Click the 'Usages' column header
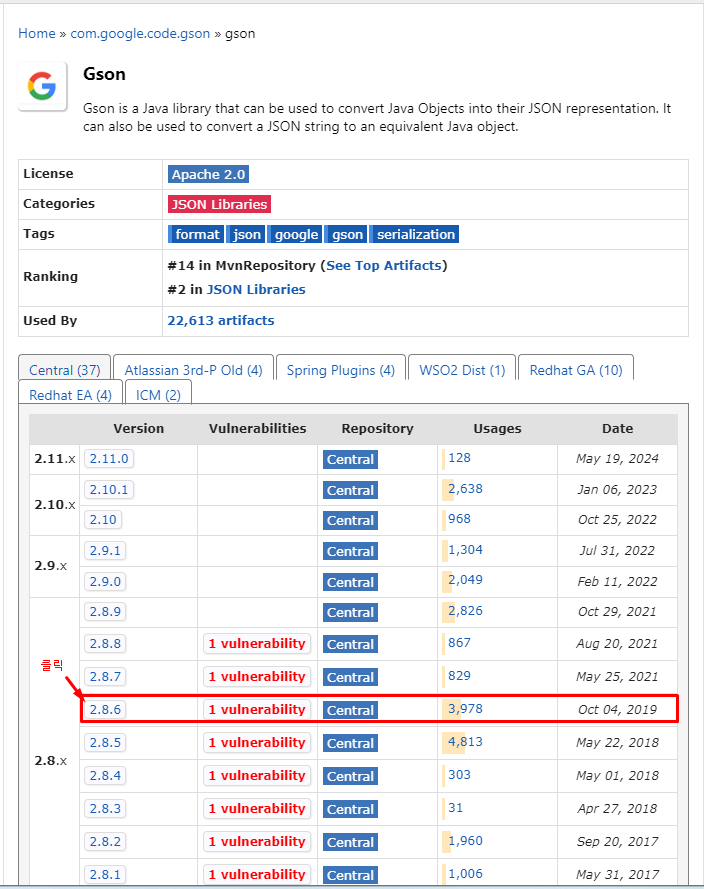Screen dimensions: 704x889 [x=497, y=429]
